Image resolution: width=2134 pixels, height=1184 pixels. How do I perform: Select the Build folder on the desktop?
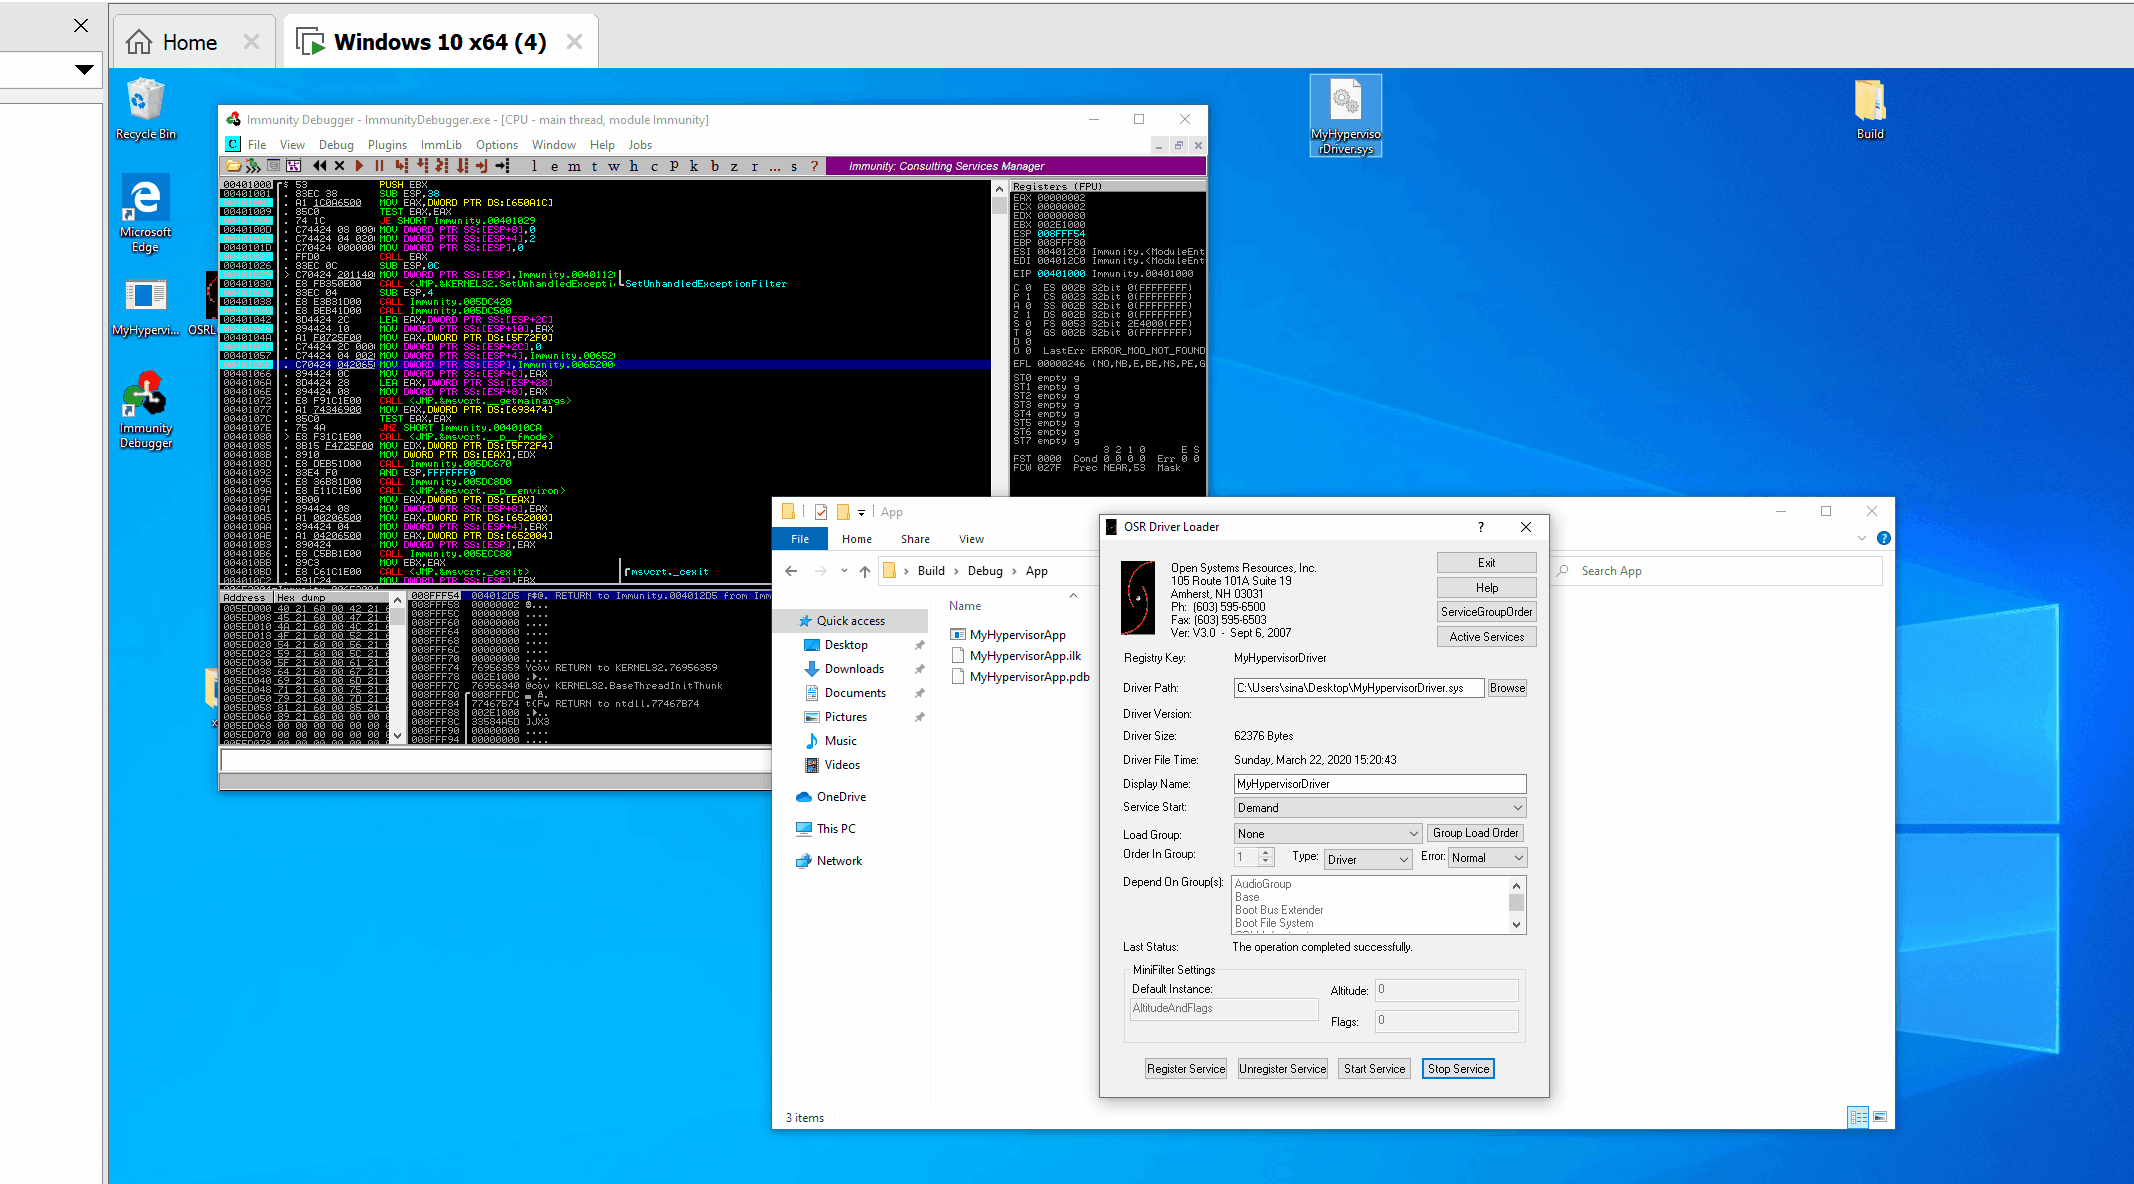pos(1870,110)
